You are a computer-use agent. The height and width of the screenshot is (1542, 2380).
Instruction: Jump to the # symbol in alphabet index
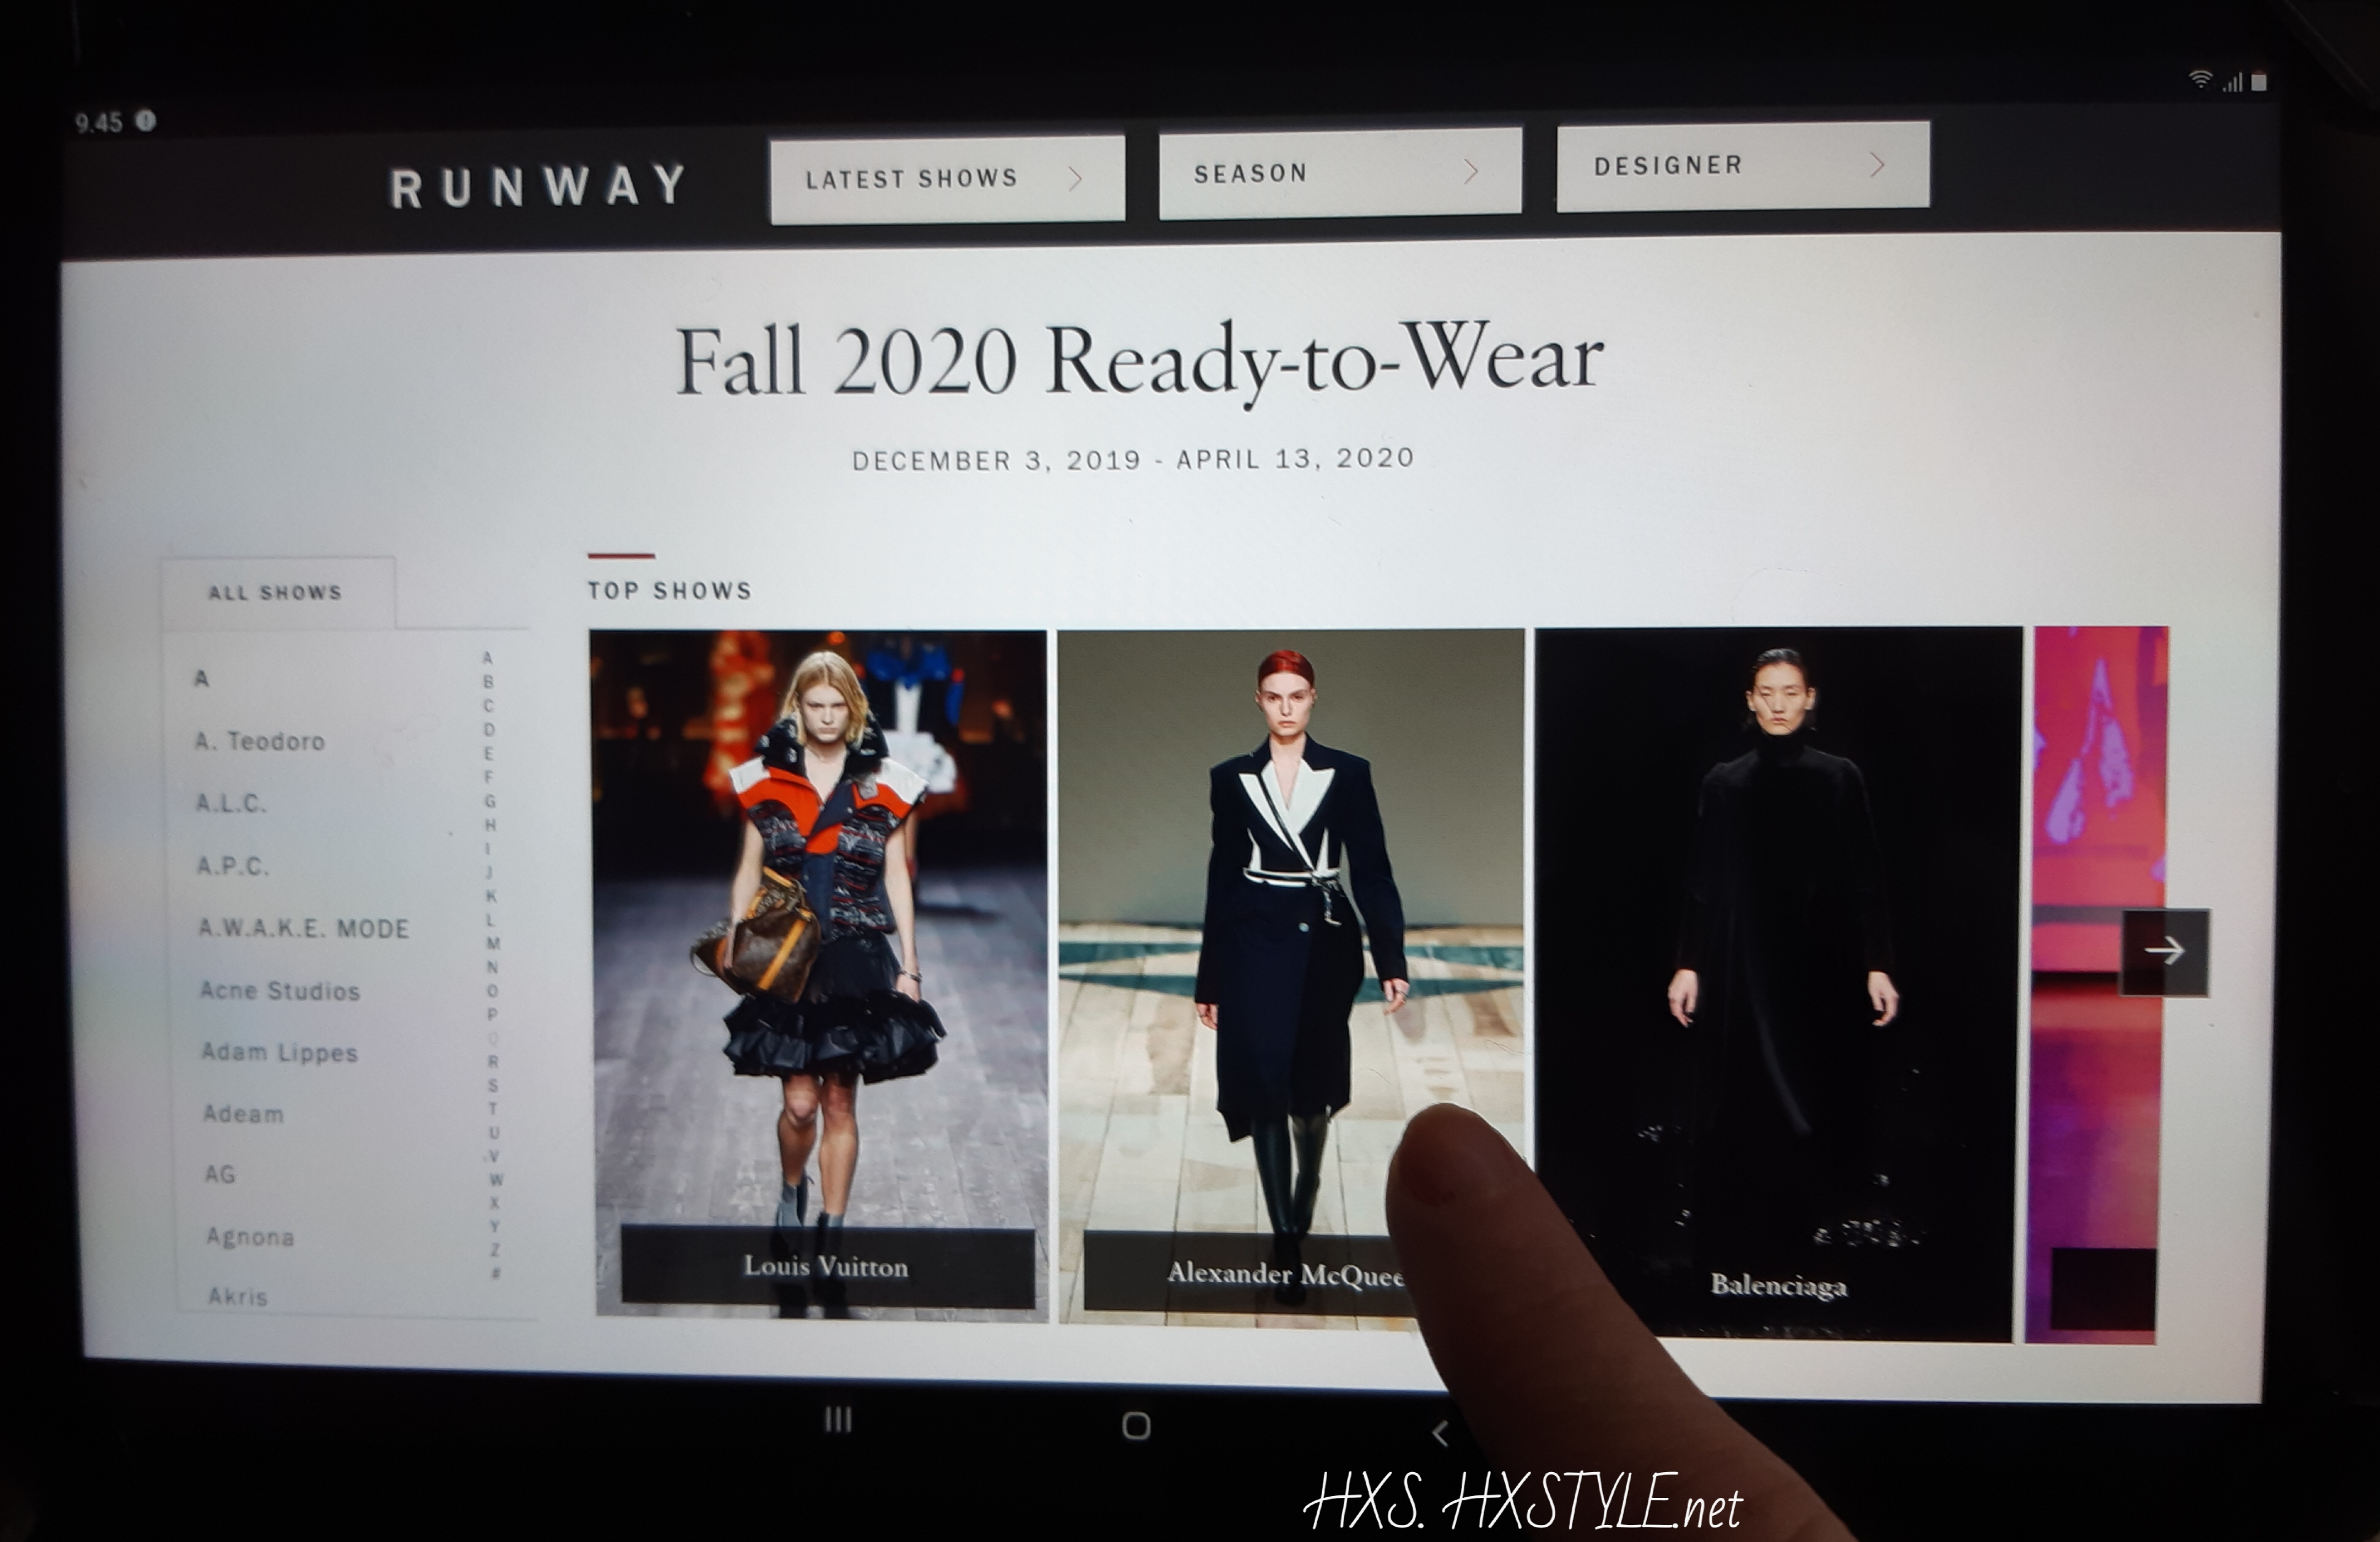tap(496, 1274)
